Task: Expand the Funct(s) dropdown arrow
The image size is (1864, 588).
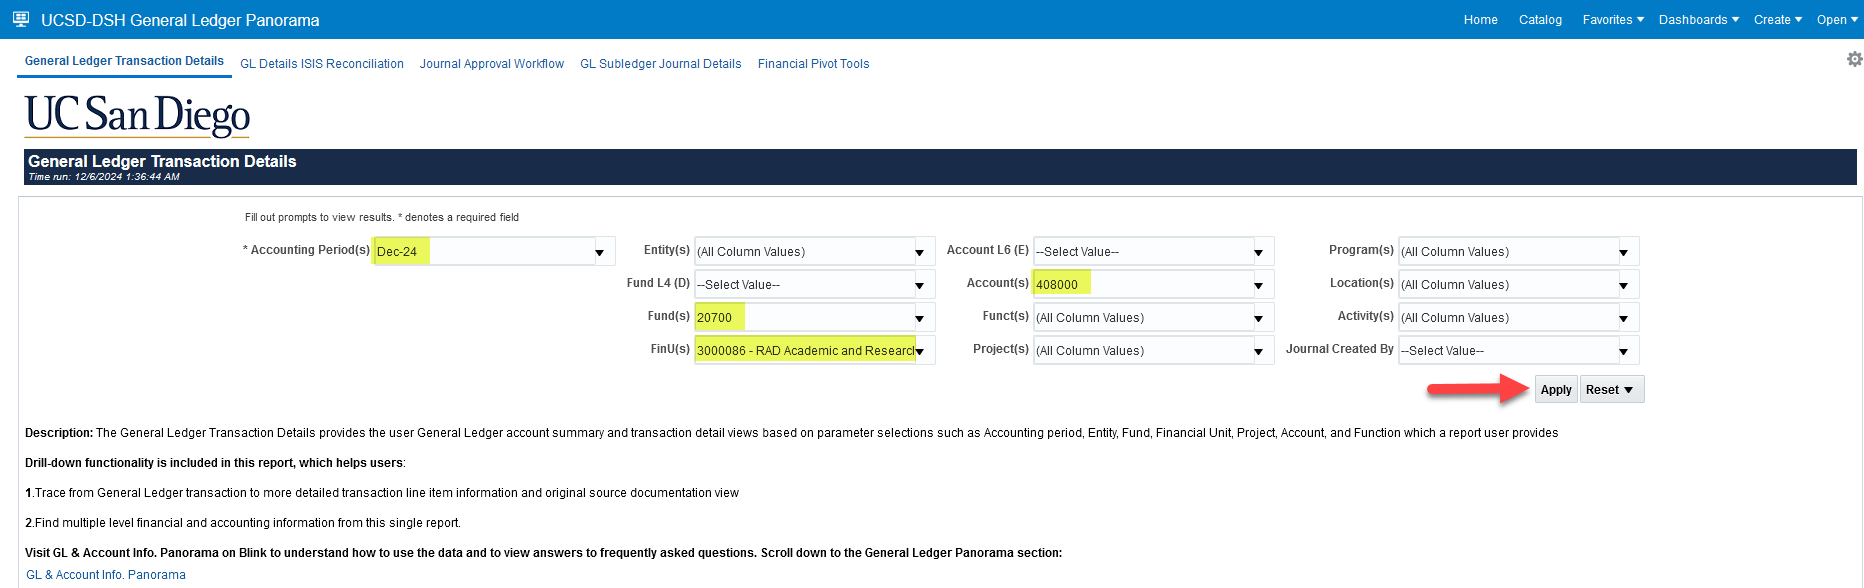Action: 1259,318
